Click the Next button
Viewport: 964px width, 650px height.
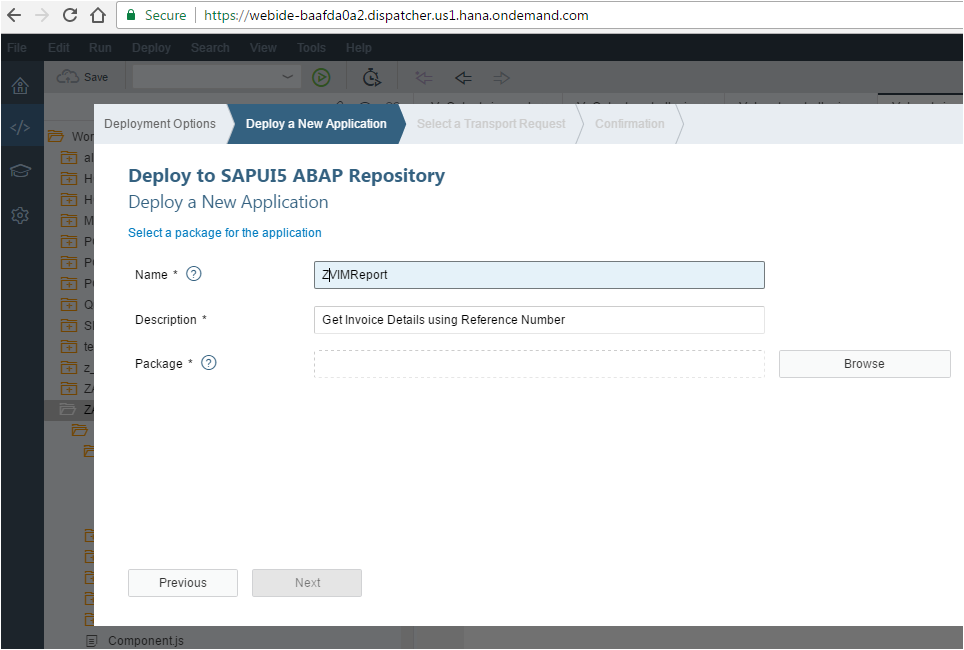click(307, 583)
